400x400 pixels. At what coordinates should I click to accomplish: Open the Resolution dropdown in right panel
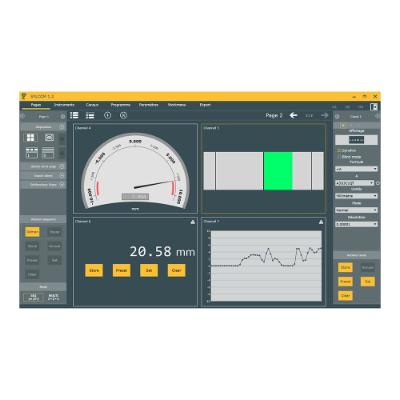tap(356, 224)
